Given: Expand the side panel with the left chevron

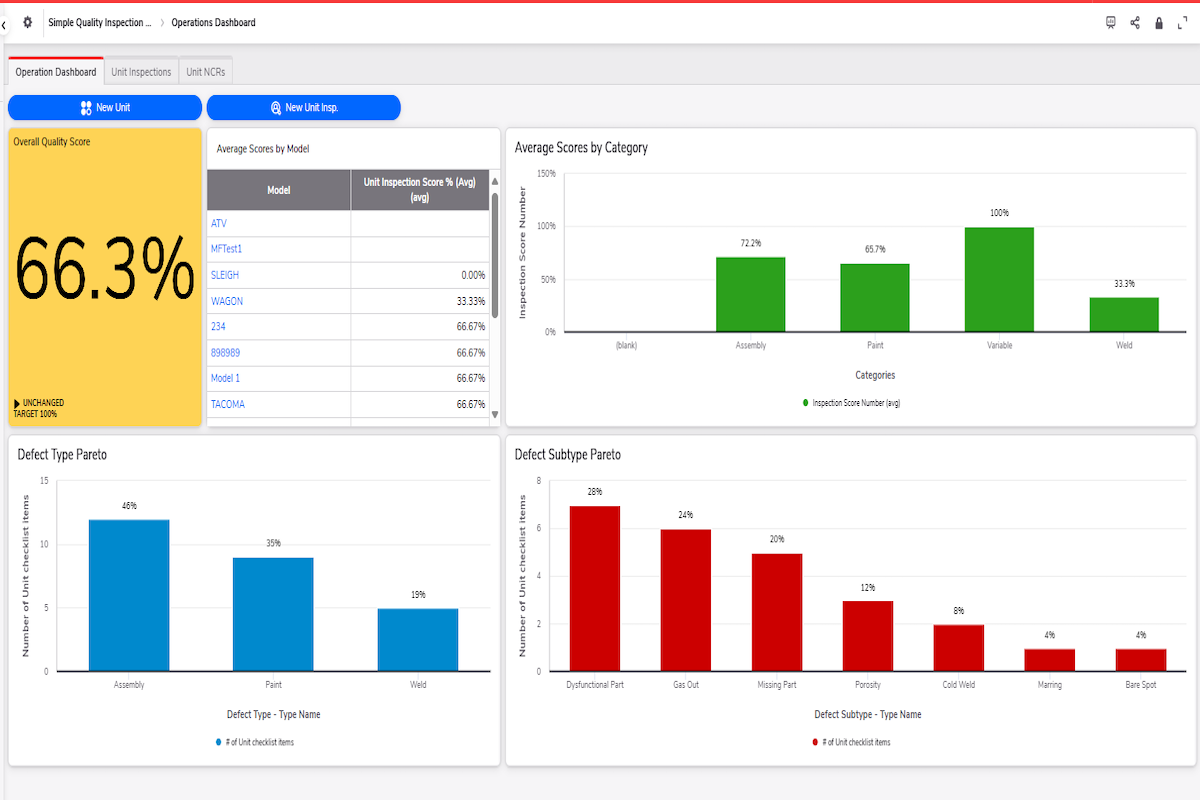Looking at the screenshot, I should coord(4,24).
